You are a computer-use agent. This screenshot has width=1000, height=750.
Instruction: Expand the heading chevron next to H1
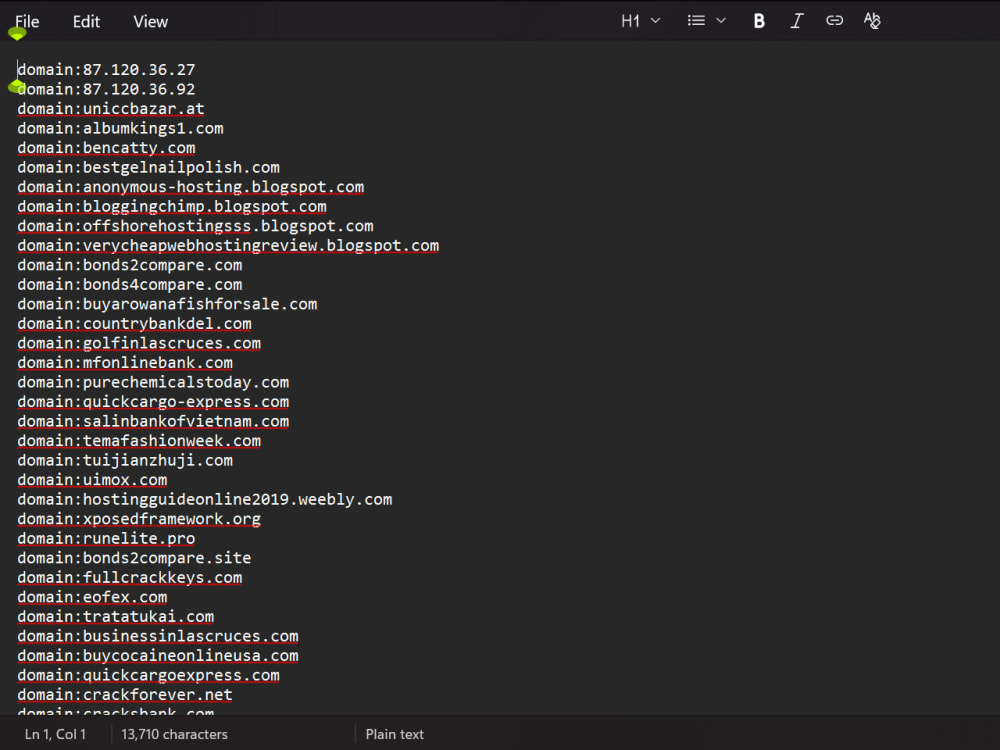pos(655,21)
